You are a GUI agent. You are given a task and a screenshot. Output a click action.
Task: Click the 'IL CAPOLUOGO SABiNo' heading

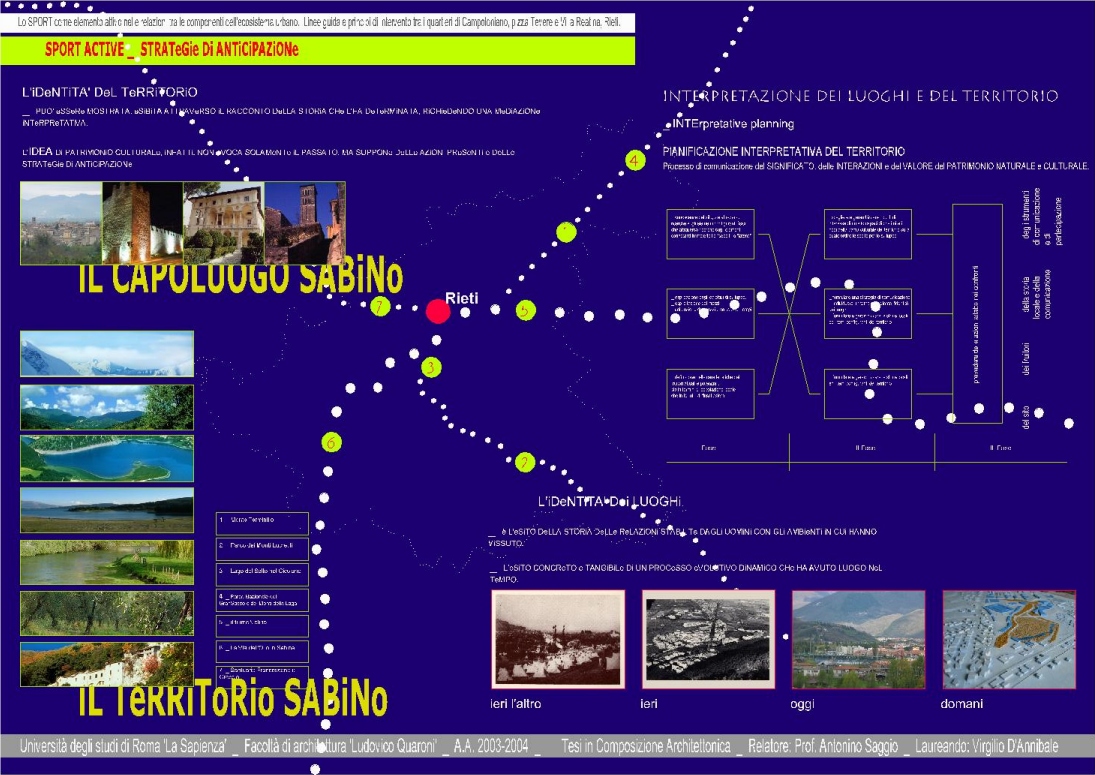(240, 277)
